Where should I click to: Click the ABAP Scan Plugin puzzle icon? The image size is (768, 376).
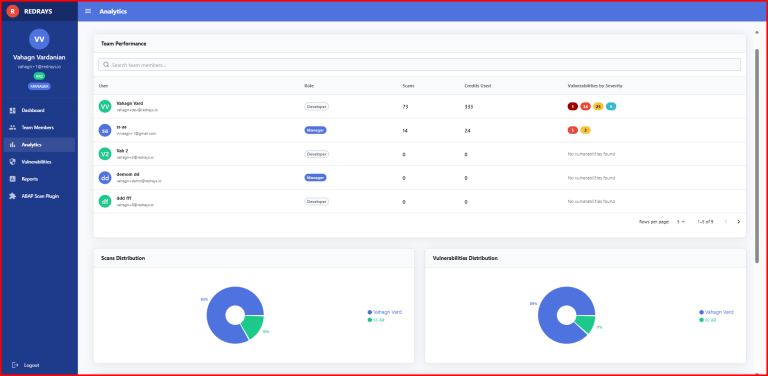(x=13, y=196)
